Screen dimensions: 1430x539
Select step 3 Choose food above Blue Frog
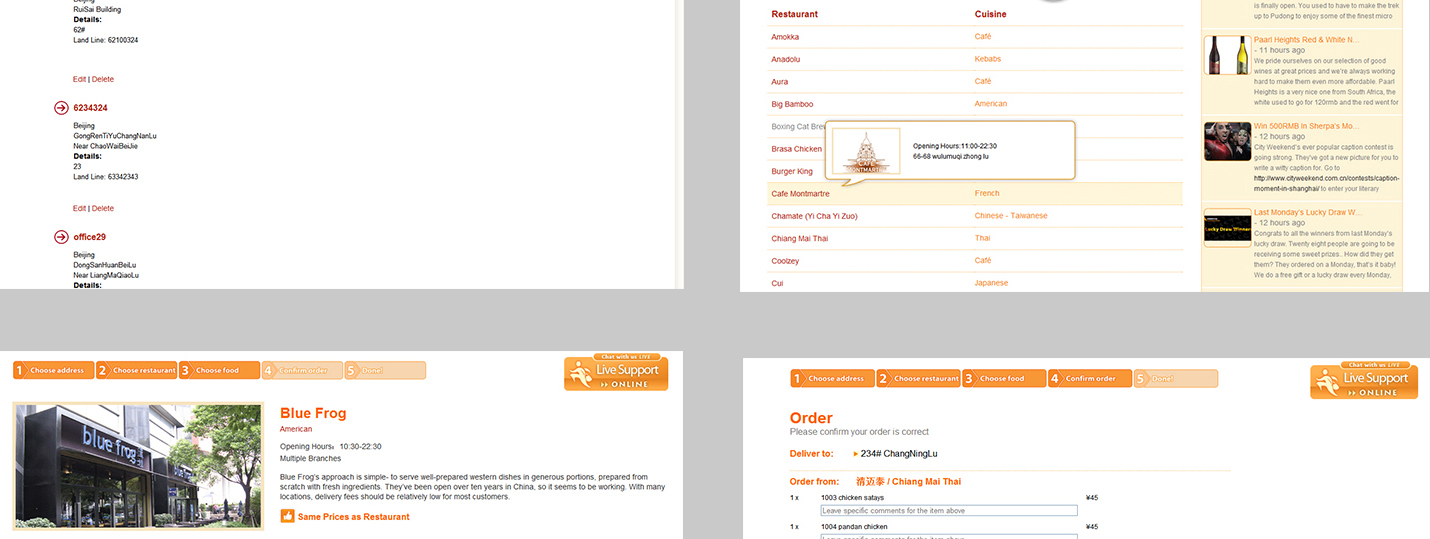tap(219, 371)
